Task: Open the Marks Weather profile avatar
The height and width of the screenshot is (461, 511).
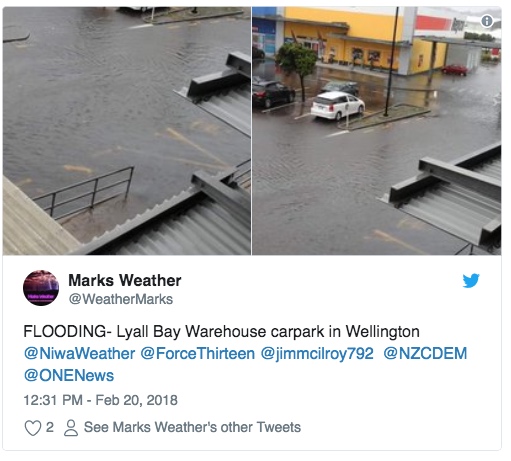Action: click(x=41, y=288)
